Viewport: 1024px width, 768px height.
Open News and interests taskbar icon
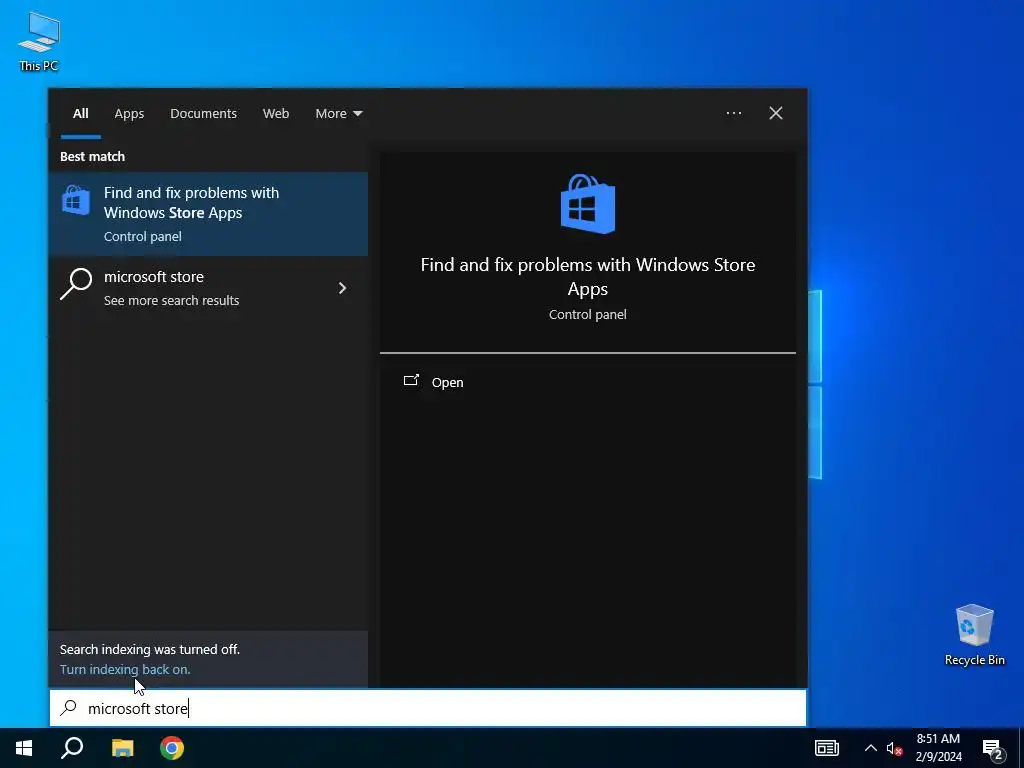826,748
